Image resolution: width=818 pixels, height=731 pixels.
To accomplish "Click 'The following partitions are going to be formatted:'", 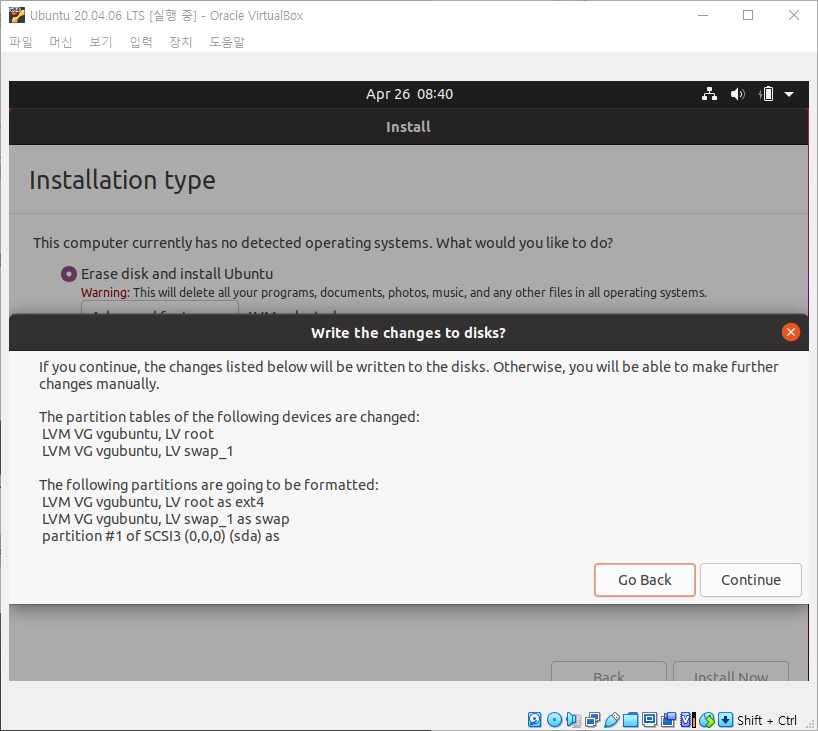I will (x=209, y=485).
